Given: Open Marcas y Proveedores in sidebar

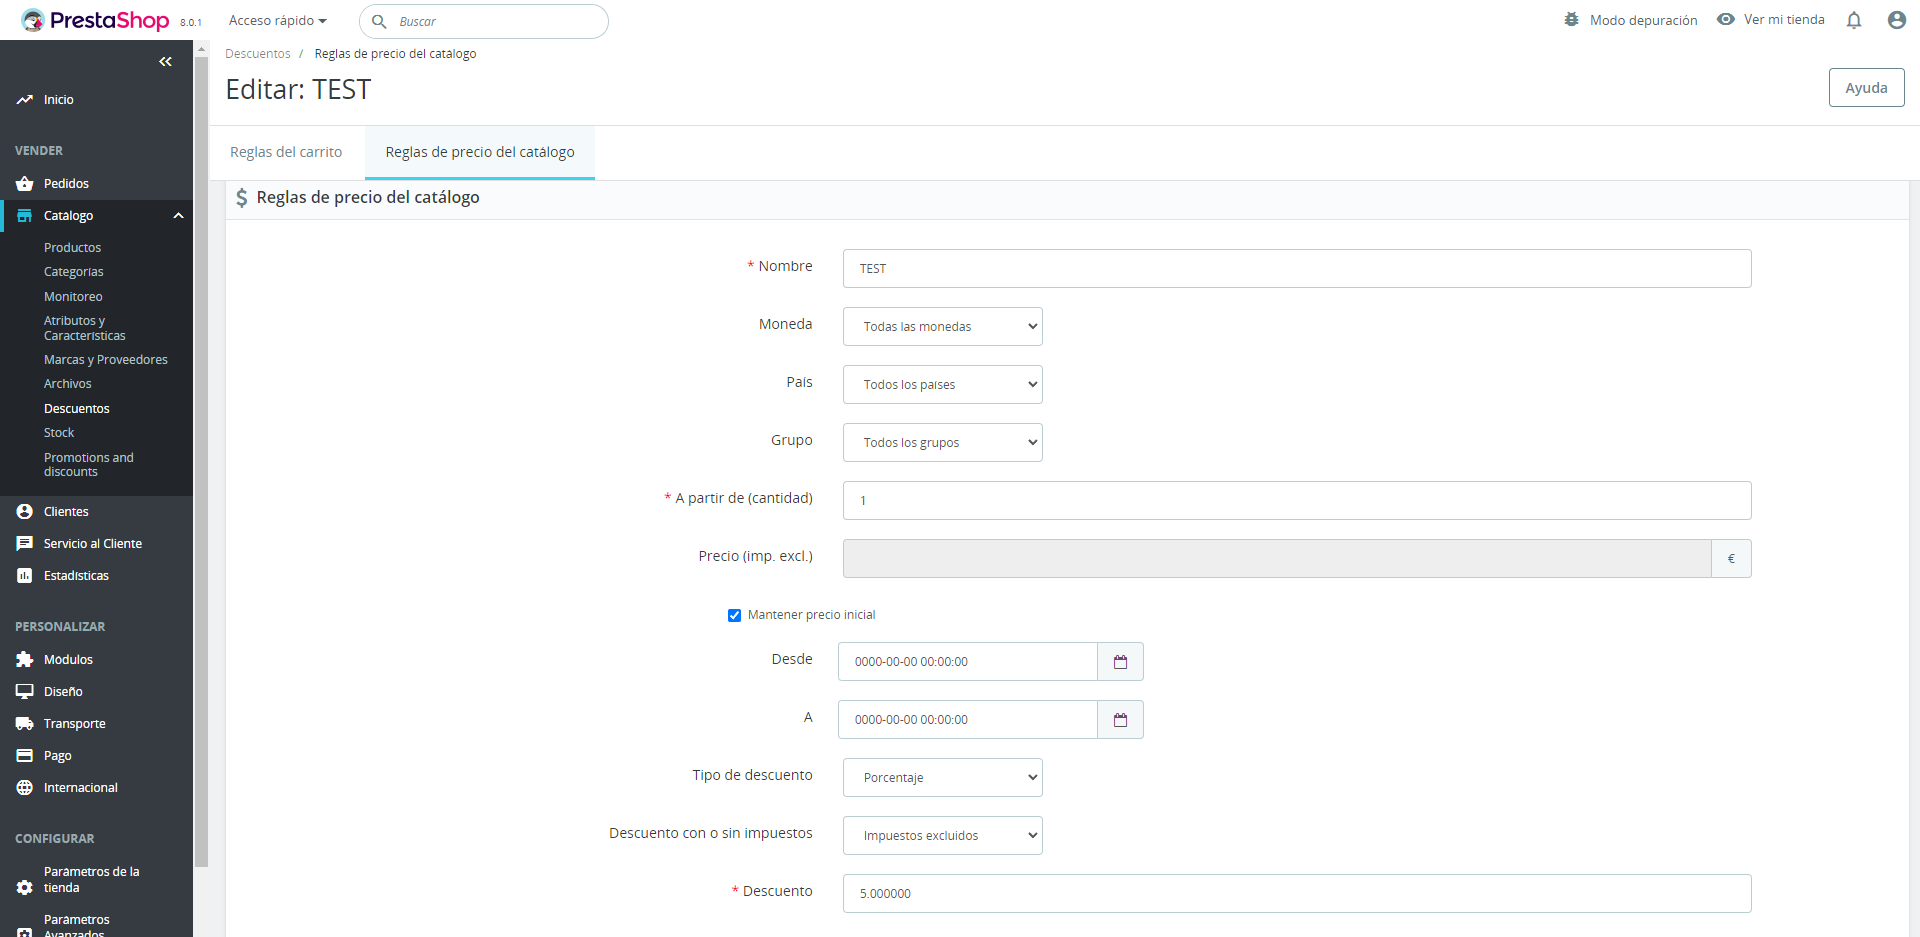Looking at the screenshot, I should coord(106,360).
